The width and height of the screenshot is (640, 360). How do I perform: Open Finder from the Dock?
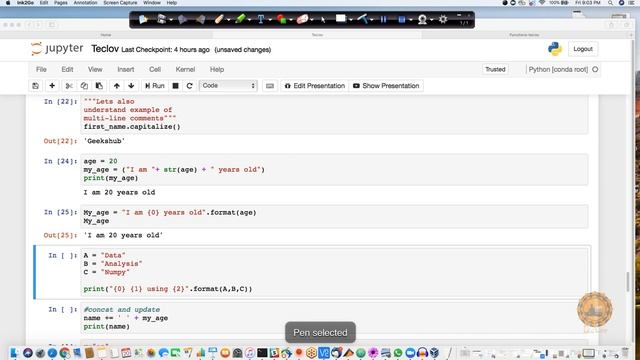(x=14, y=353)
